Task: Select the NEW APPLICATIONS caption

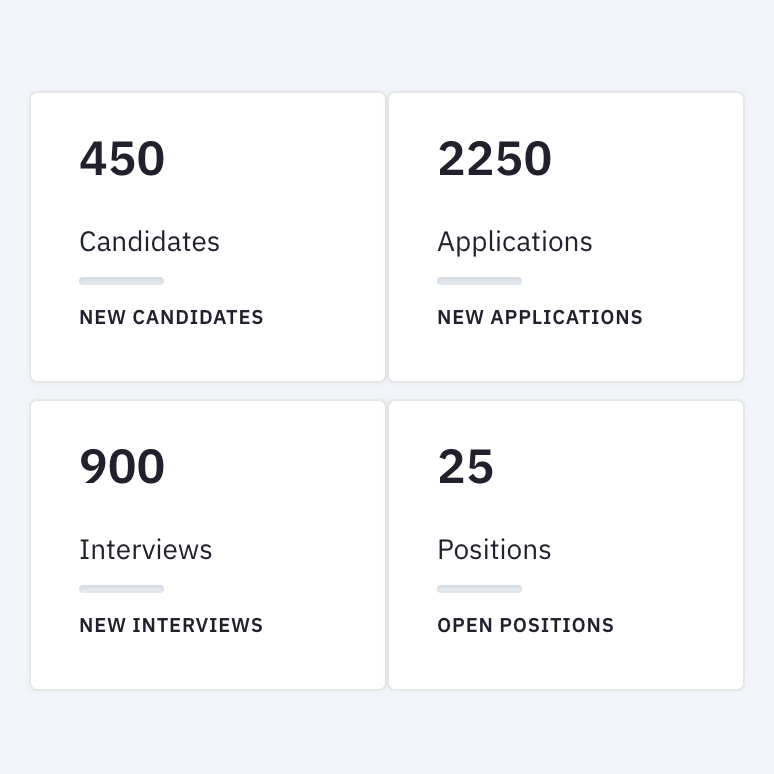Action: (x=539, y=318)
